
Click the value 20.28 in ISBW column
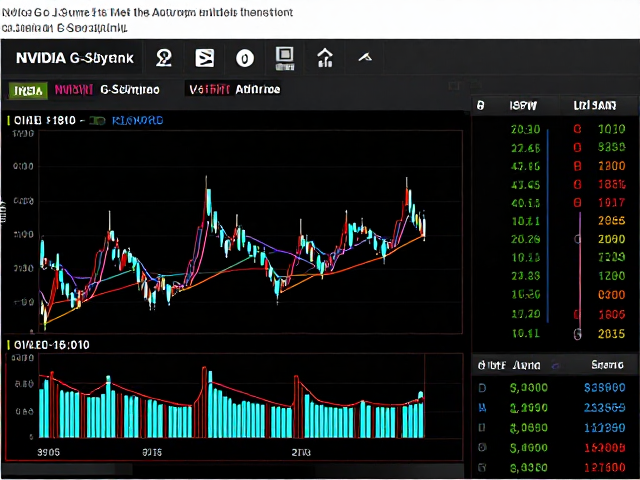tap(525, 239)
